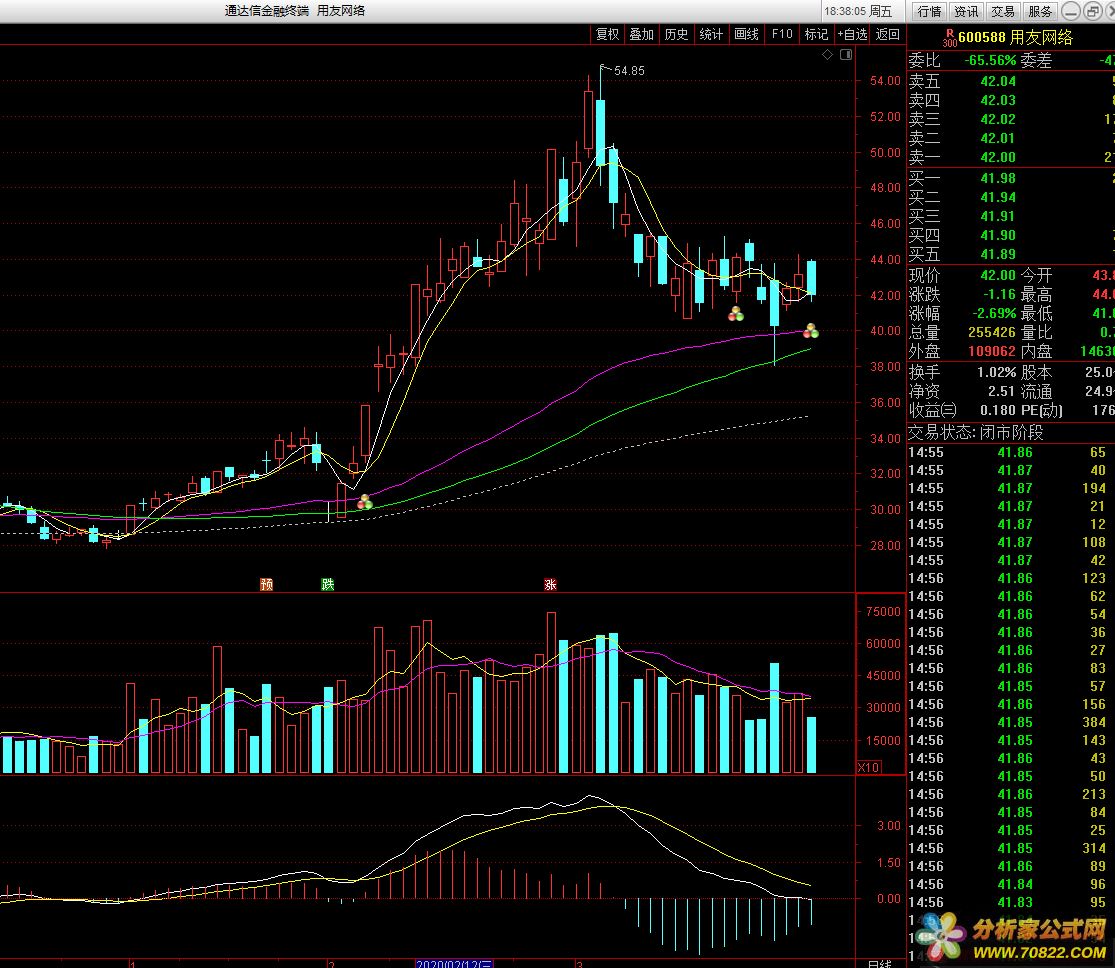The width and height of the screenshot is (1115, 968).
Task: Toggle the side panel icon beside the diamond
Action: tap(845, 55)
